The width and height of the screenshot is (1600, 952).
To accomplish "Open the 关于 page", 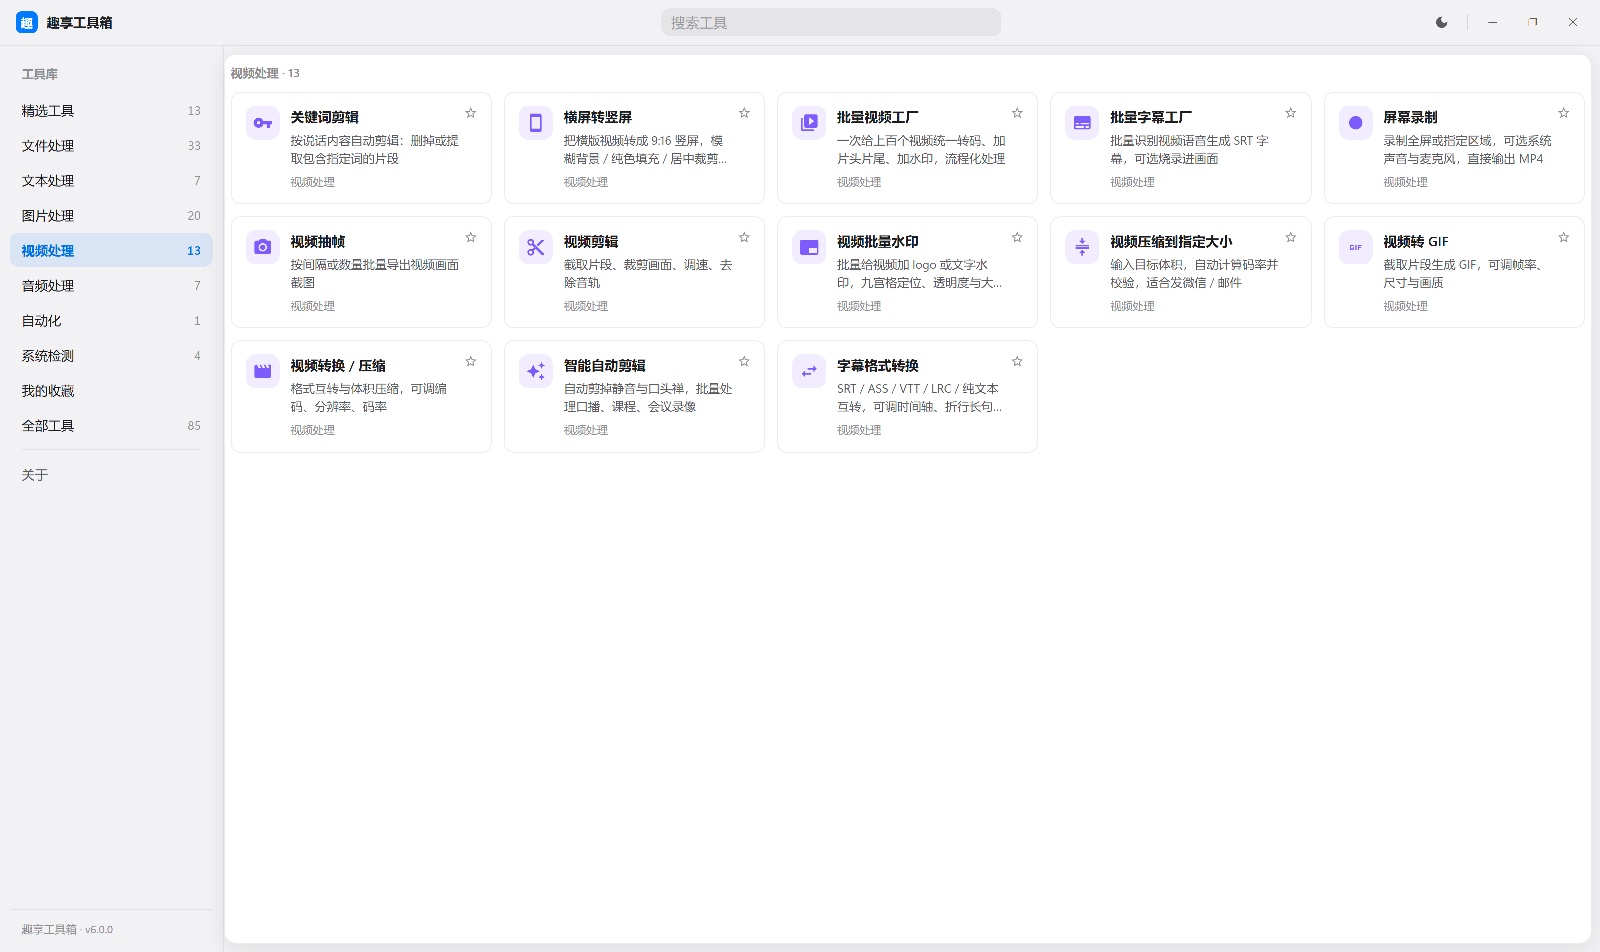I will point(111,475).
